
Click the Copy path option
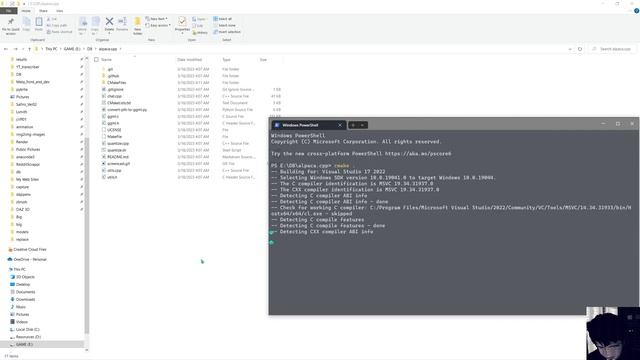(56, 25)
